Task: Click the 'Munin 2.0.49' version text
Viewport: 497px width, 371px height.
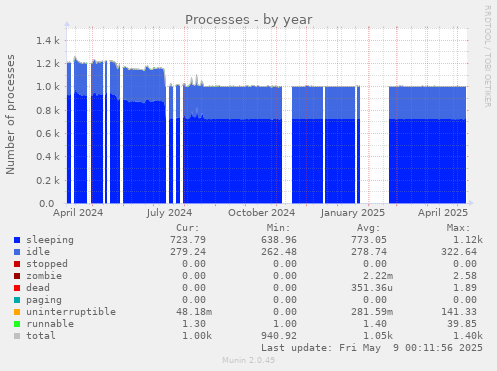Action: tap(249, 360)
